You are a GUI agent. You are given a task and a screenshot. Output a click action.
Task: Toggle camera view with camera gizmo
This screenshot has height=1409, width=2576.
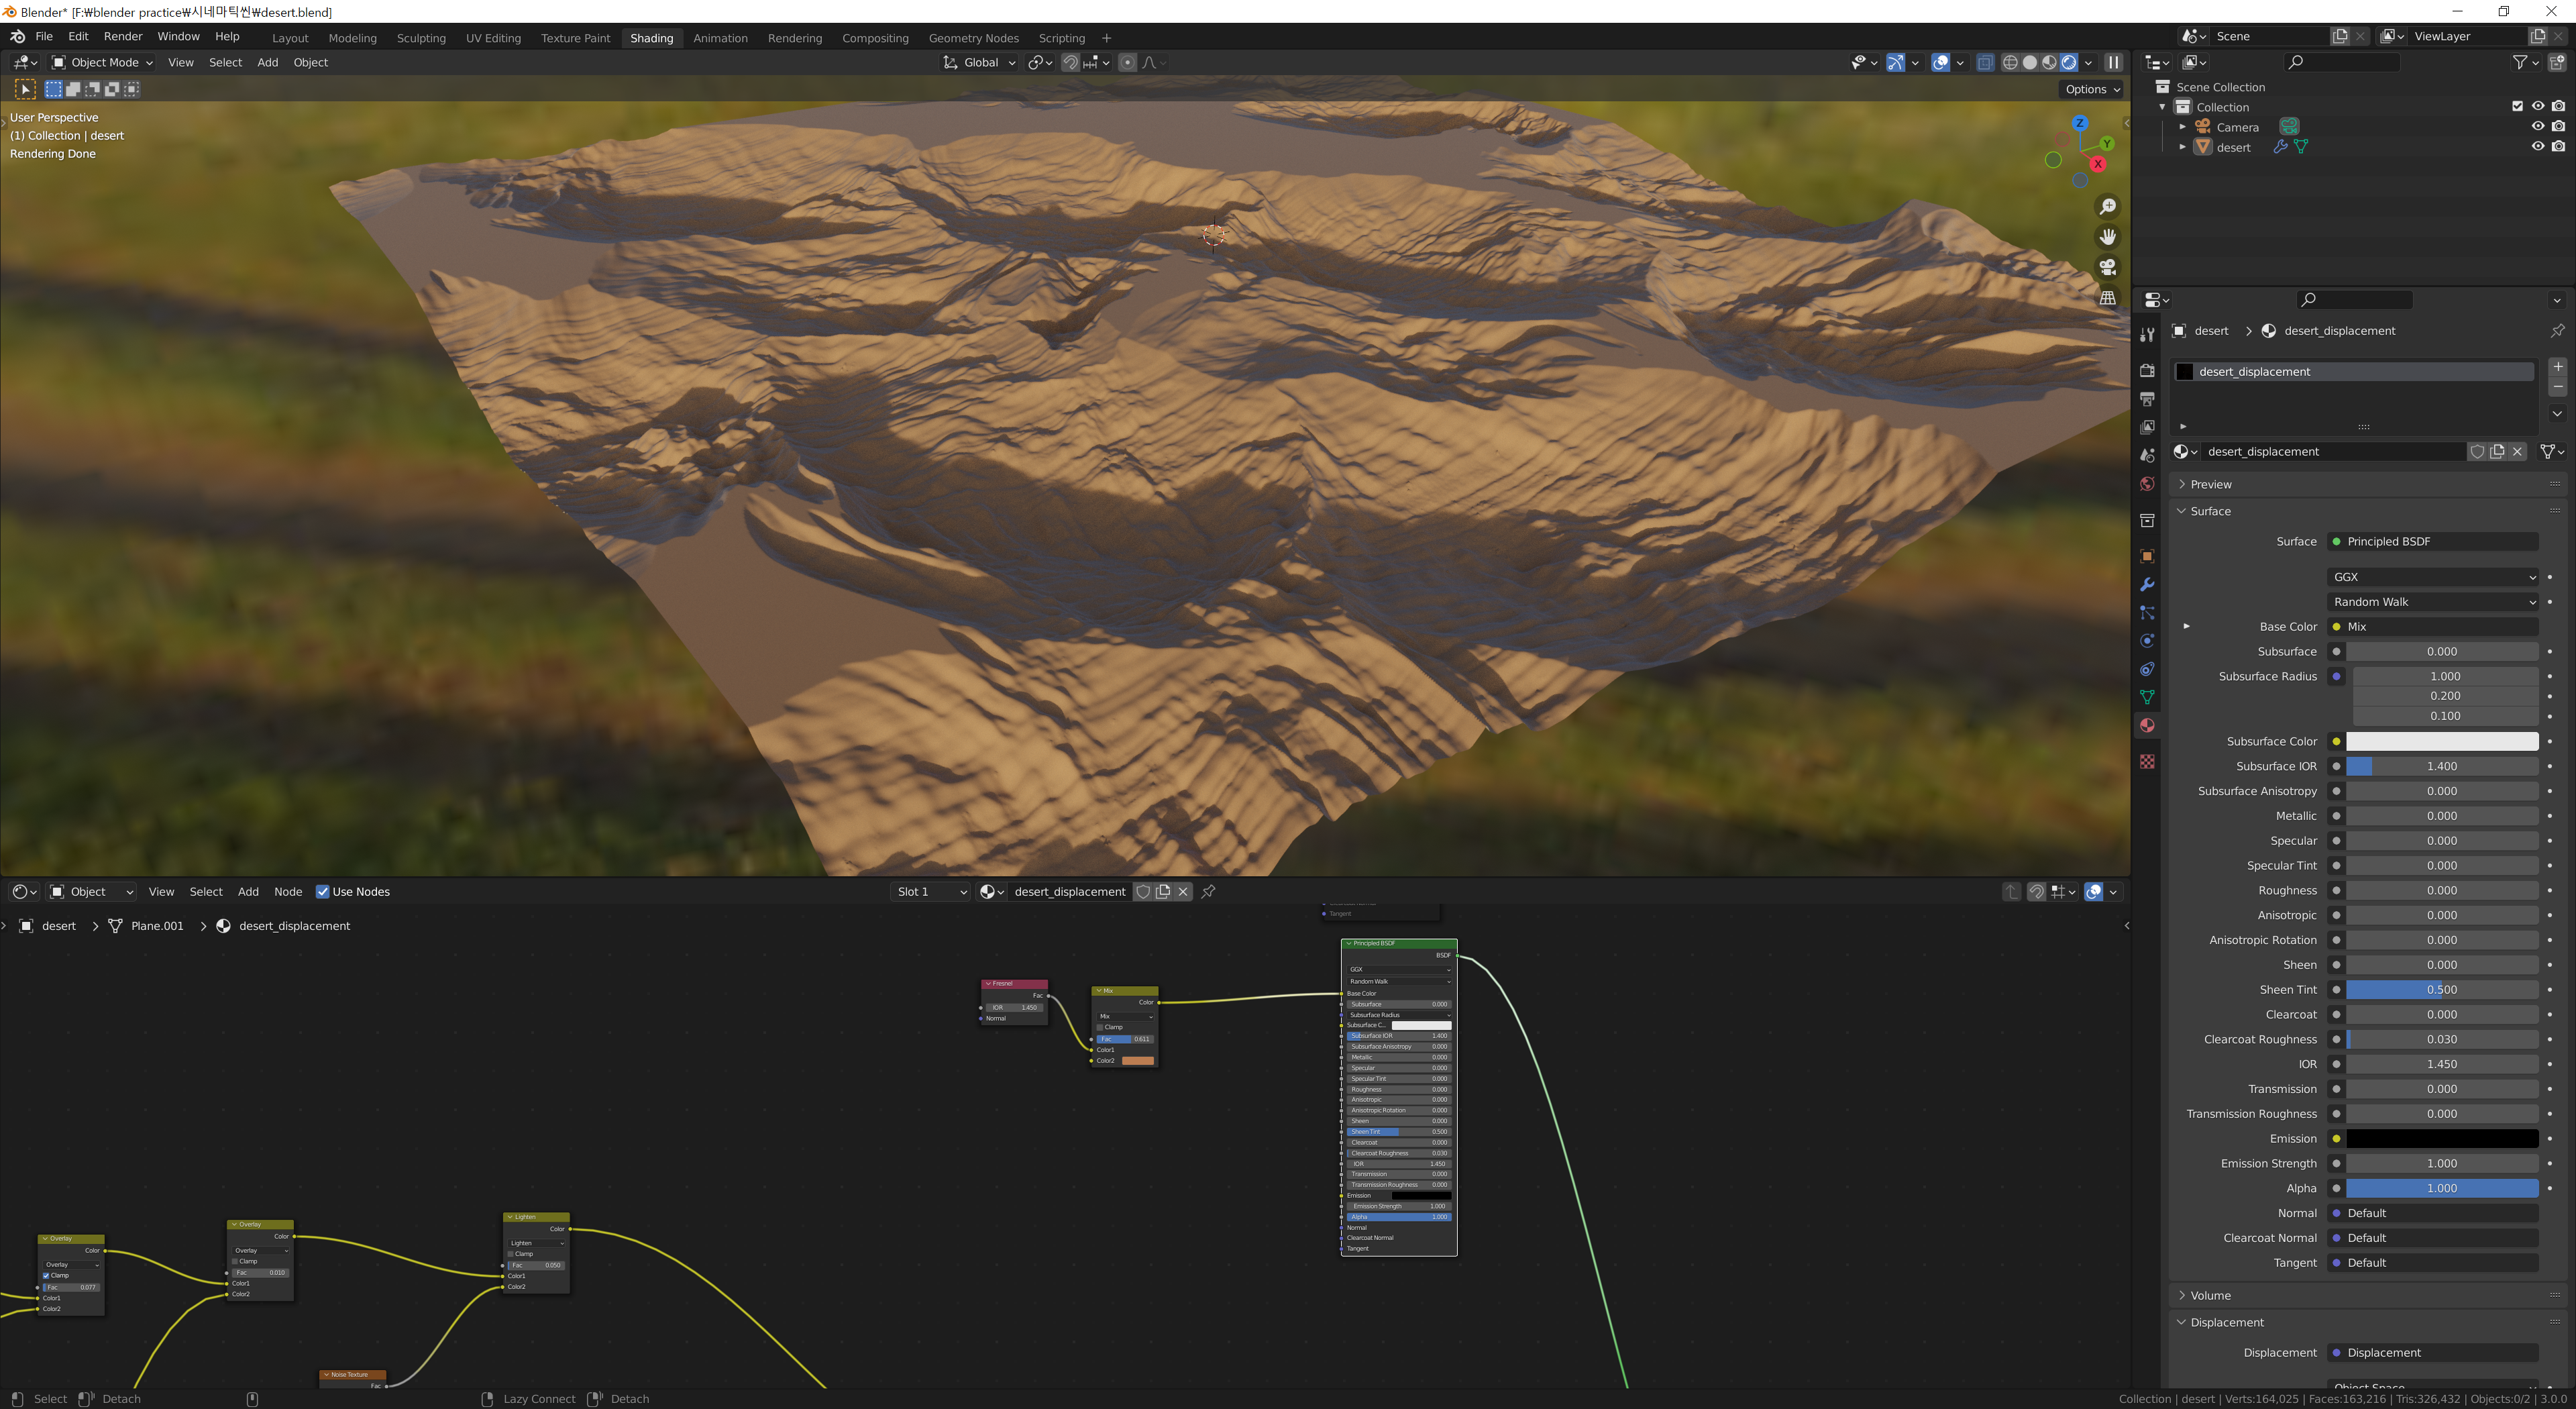[x=2107, y=267]
